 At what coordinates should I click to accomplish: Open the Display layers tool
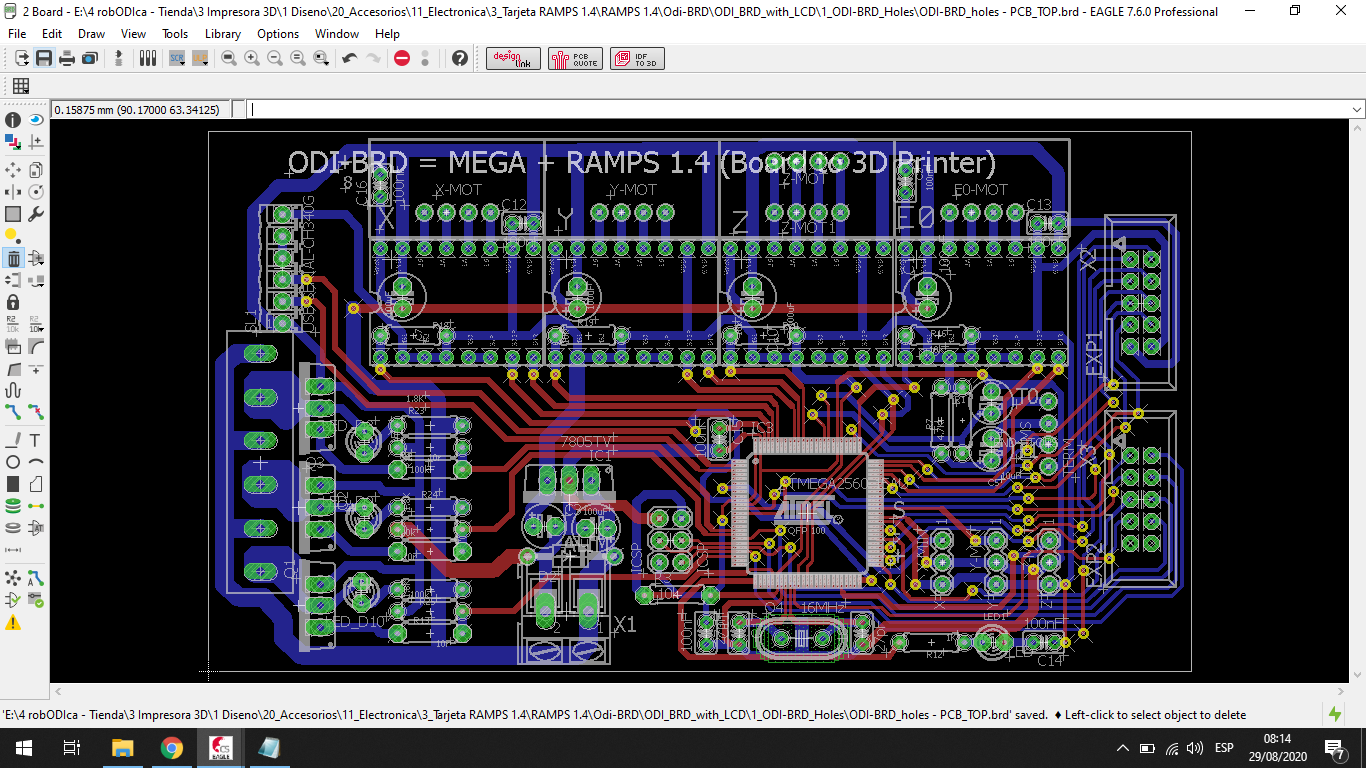pos(13,143)
